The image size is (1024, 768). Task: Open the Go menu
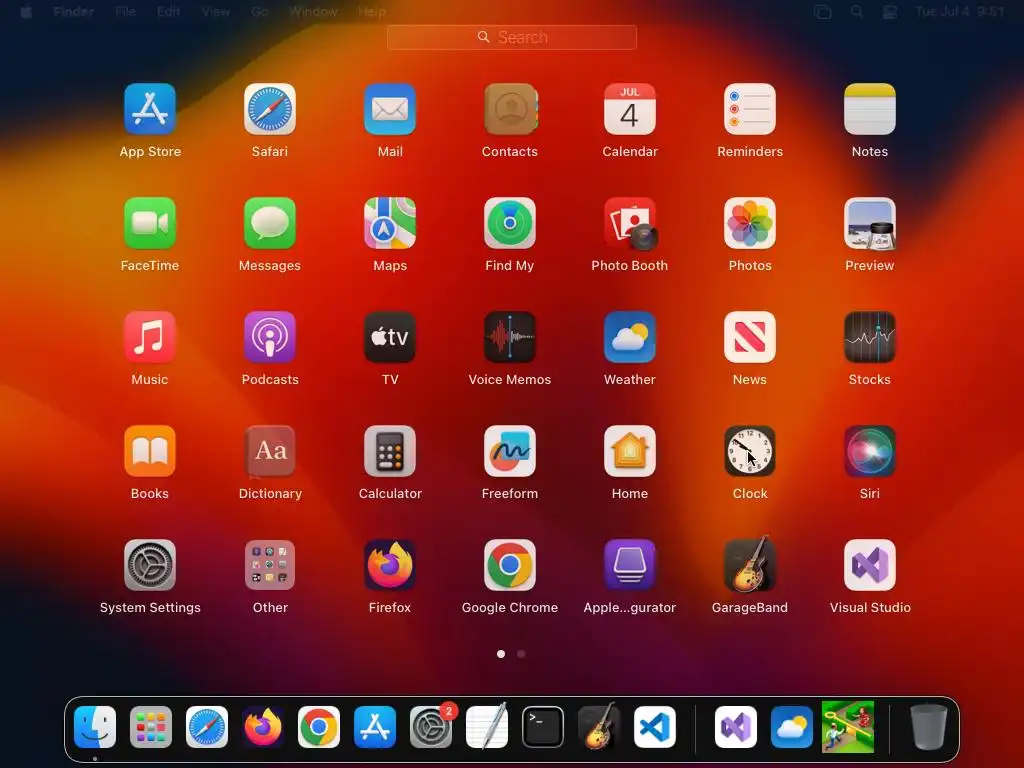tap(260, 12)
